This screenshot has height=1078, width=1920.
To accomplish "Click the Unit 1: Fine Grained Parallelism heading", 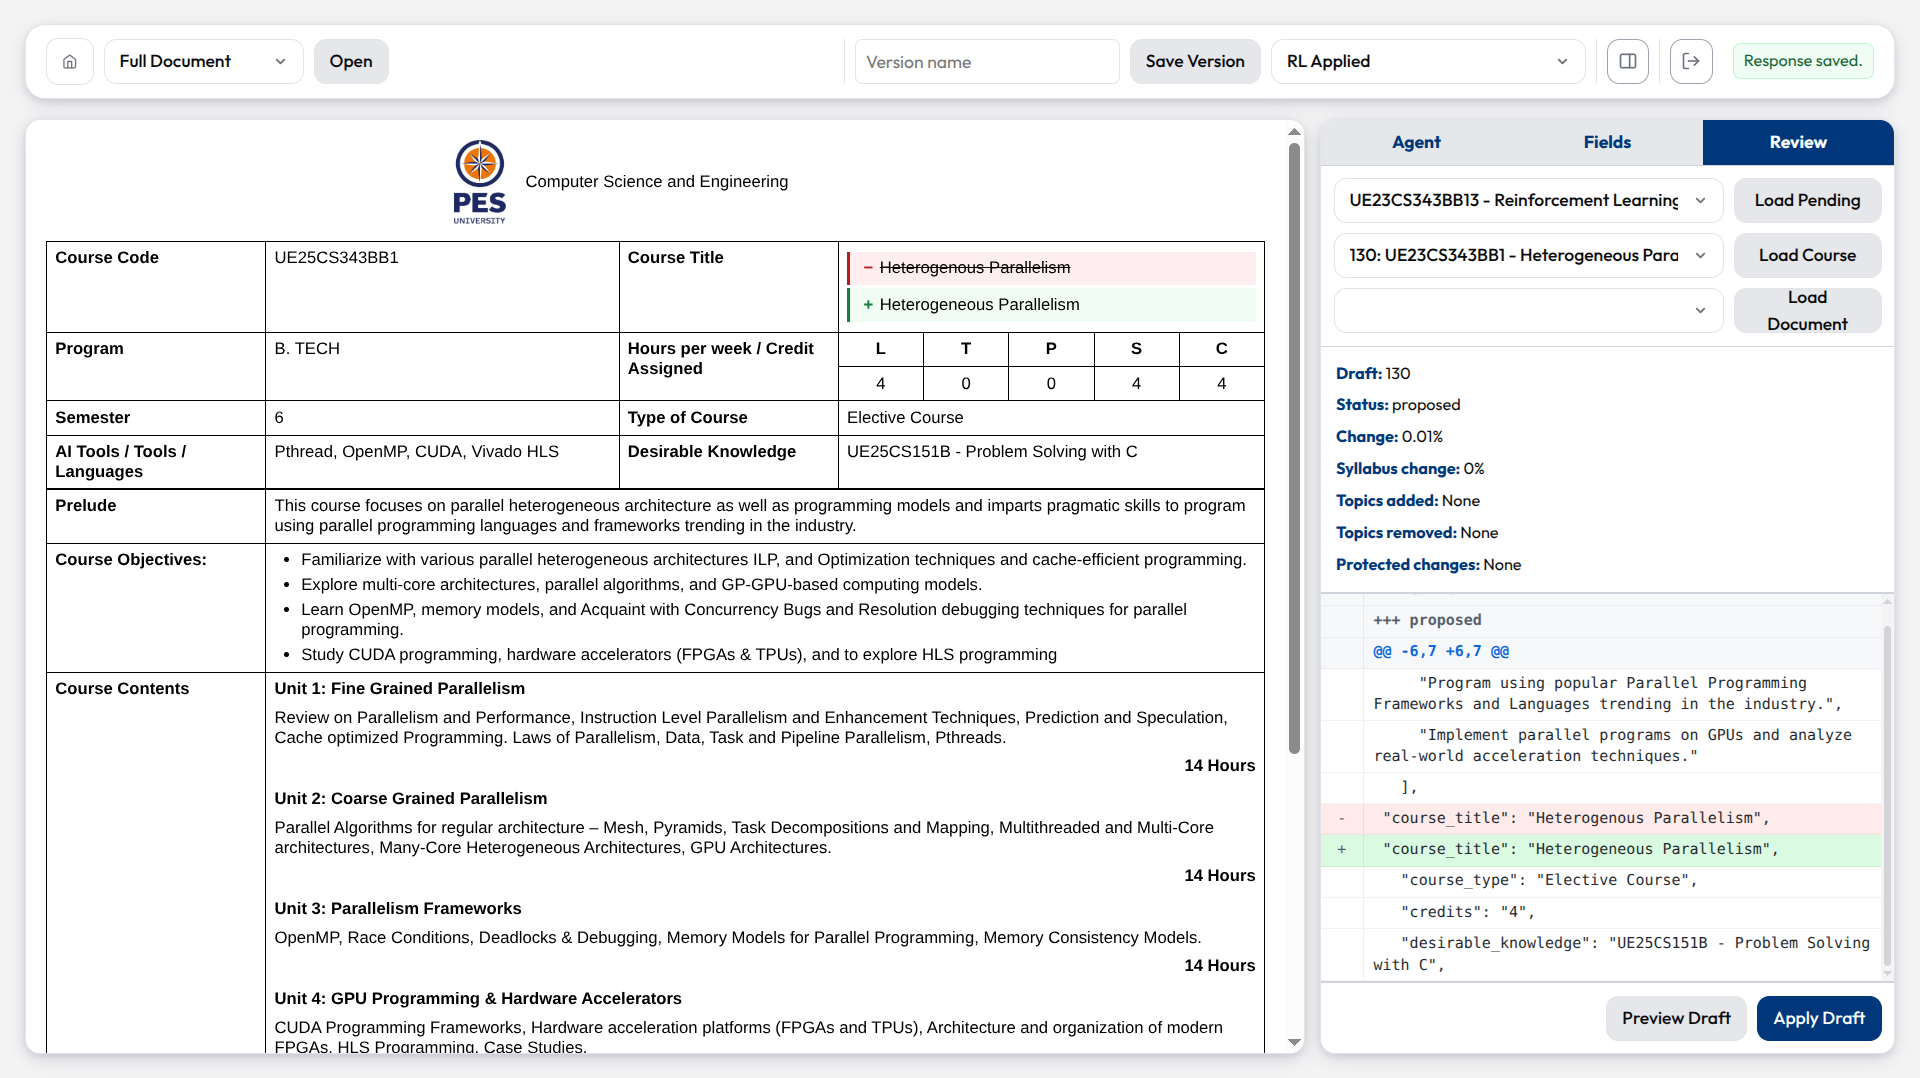I will [399, 689].
